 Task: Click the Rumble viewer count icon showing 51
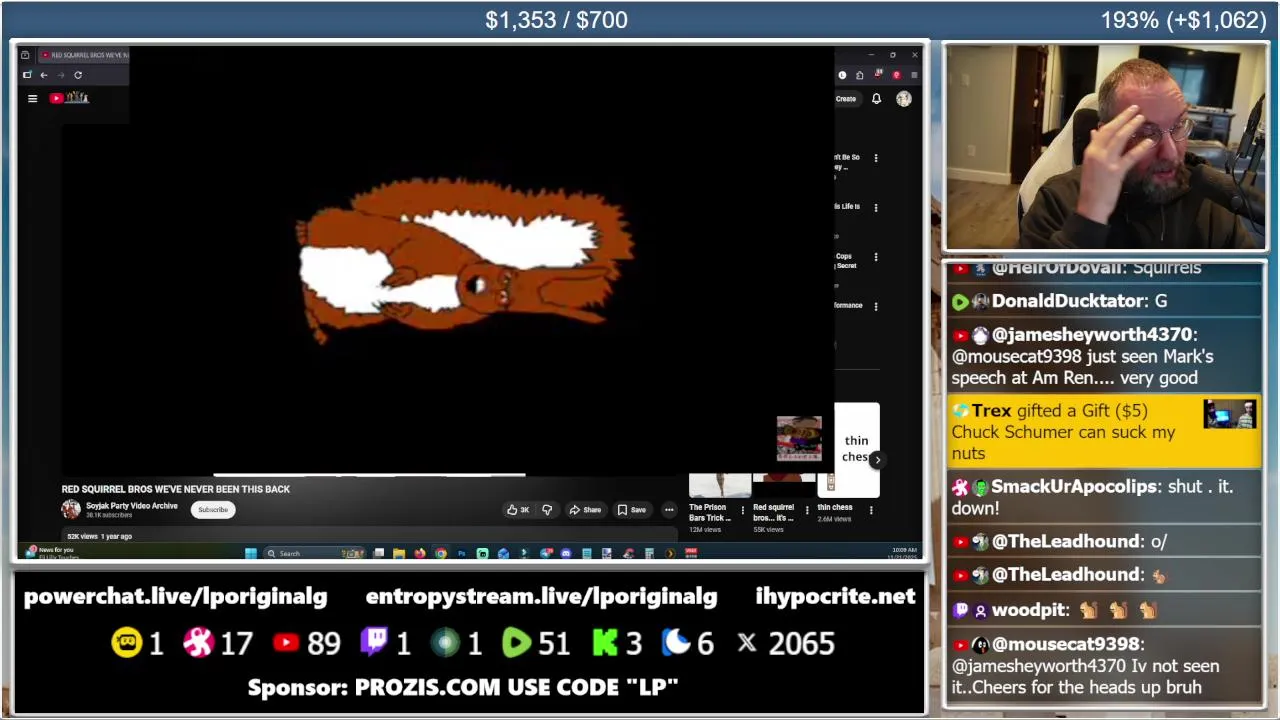516,643
